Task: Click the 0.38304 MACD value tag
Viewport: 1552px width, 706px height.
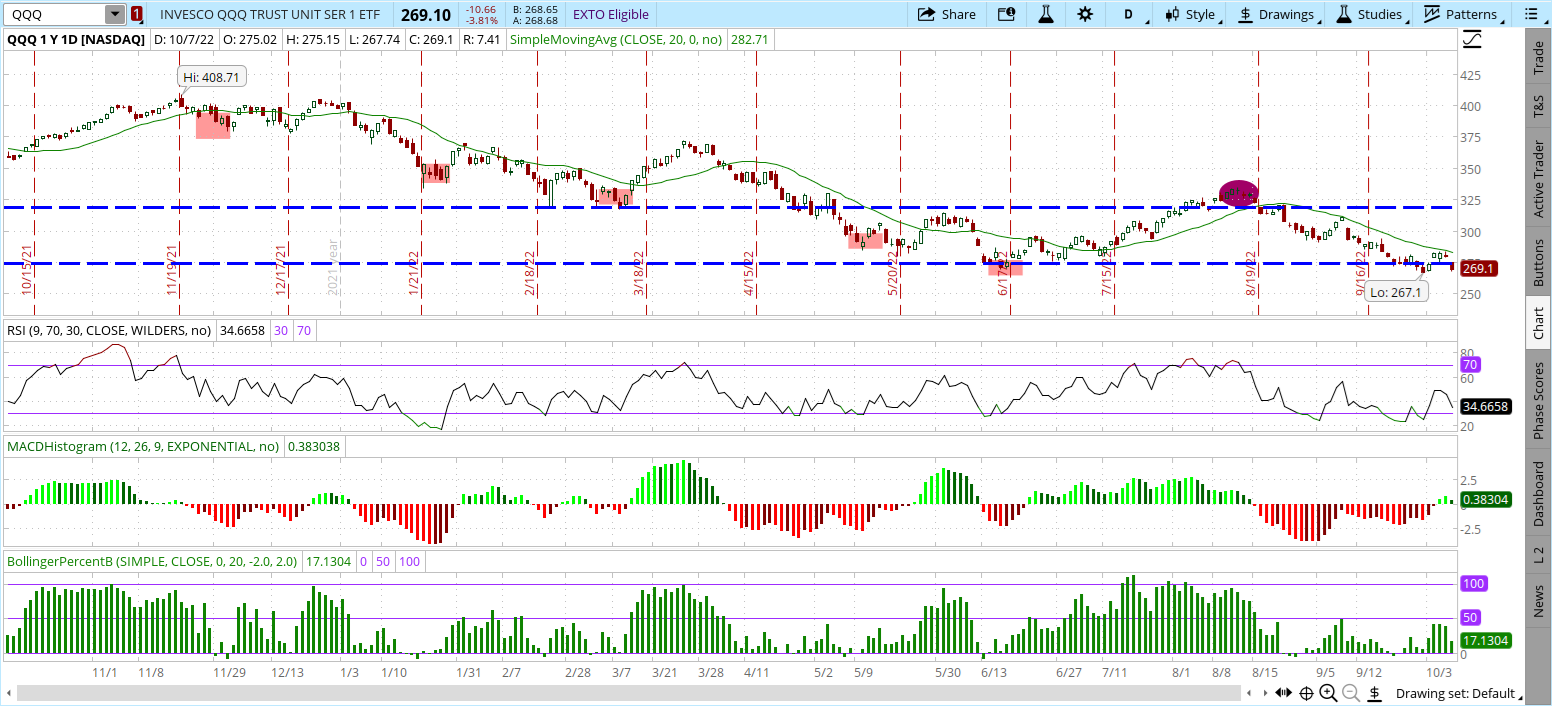Action: 1485,499
